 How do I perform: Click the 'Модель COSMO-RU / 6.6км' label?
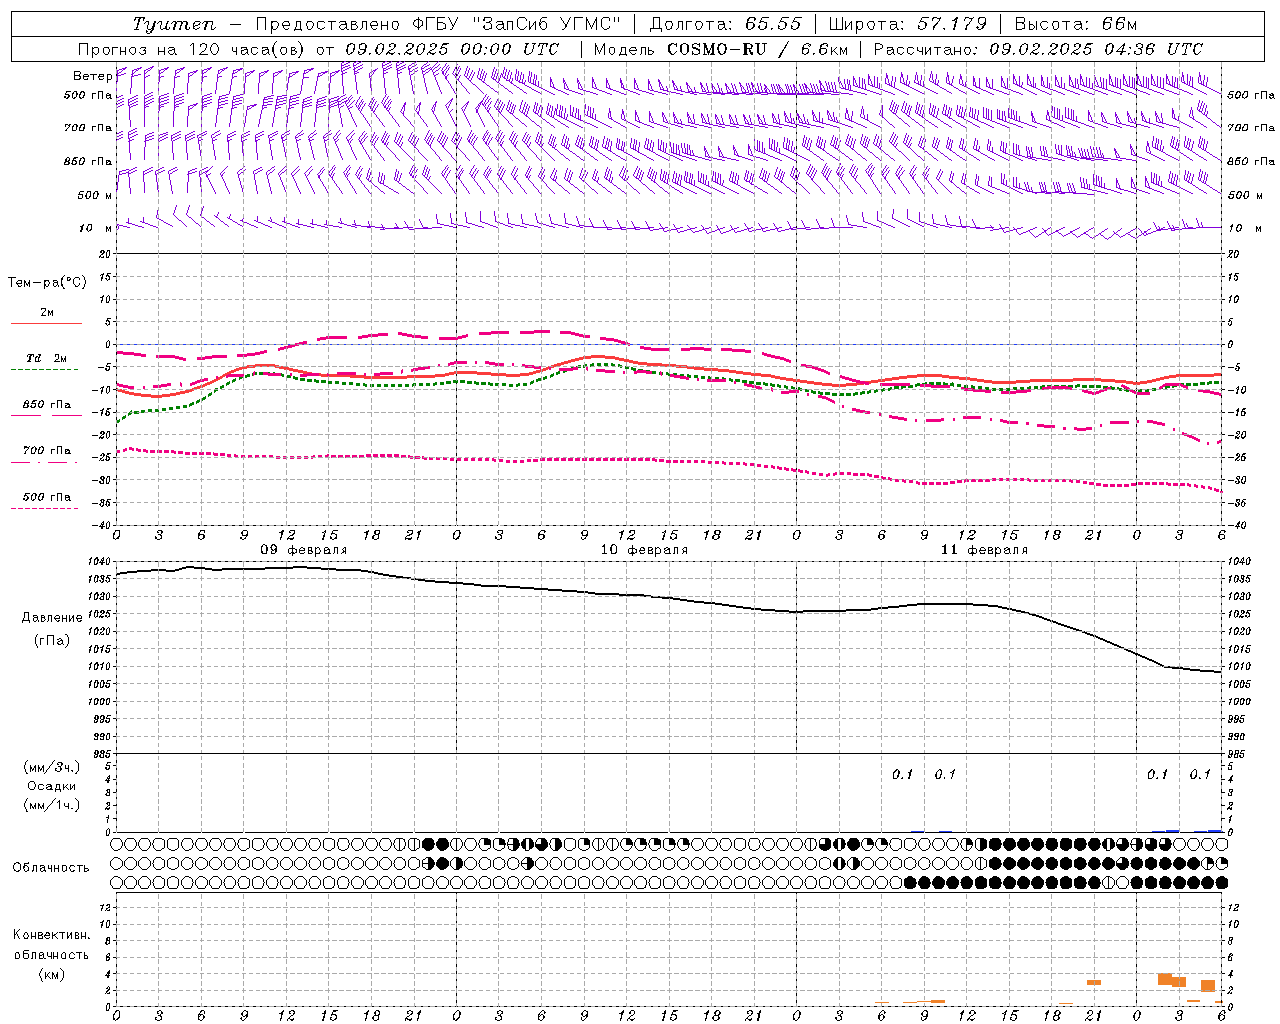click(x=721, y=49)
